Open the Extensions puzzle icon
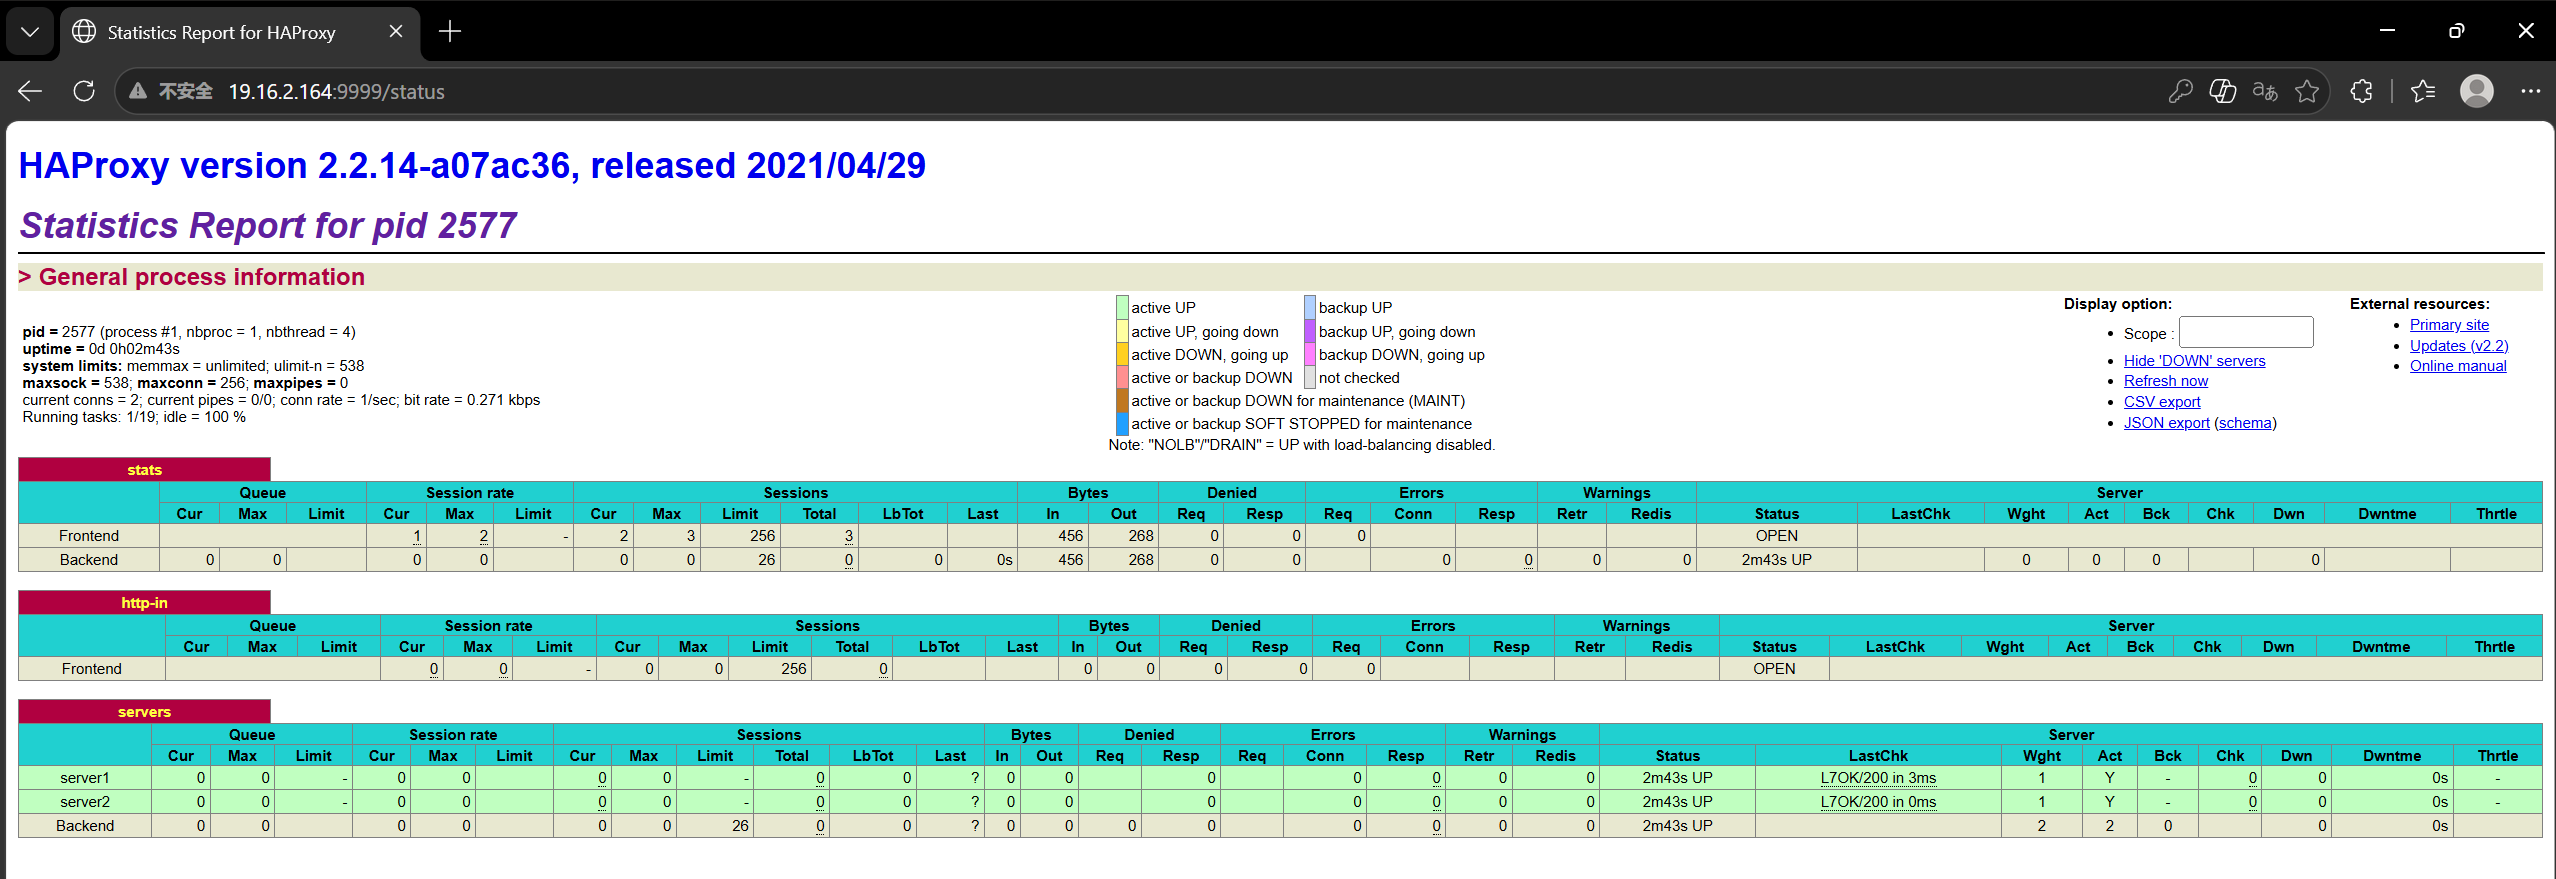 [2361, 91]
